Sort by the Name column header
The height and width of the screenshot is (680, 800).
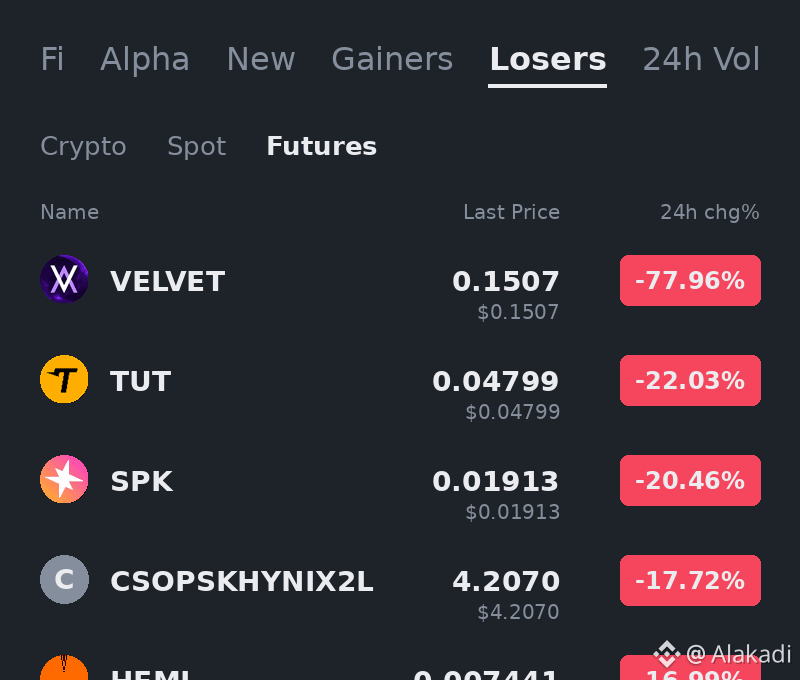pyautogui.click(x=69, y=212)
